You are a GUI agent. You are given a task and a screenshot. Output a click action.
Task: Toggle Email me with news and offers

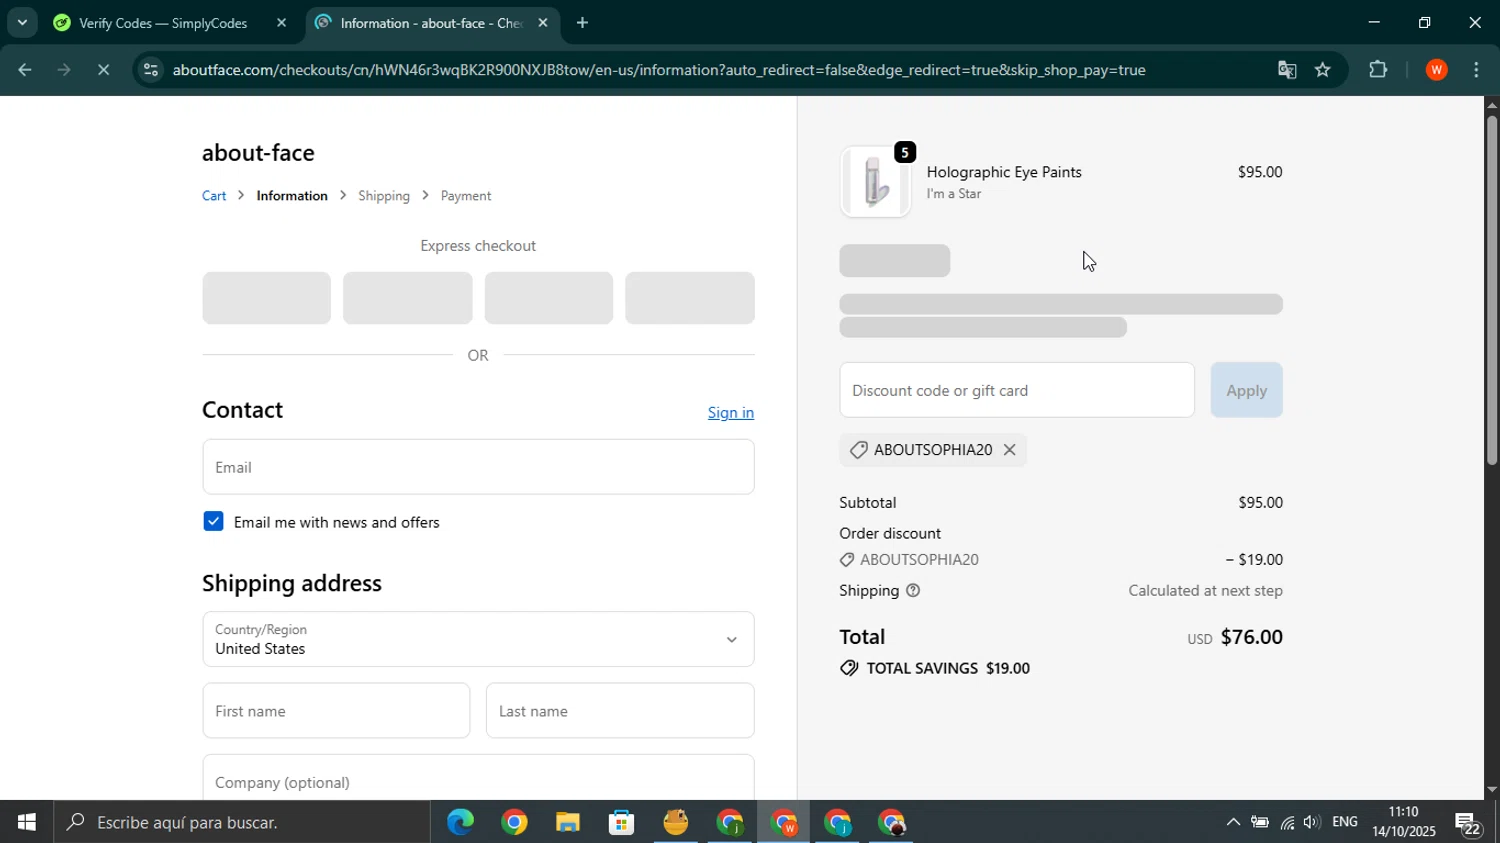213,521
